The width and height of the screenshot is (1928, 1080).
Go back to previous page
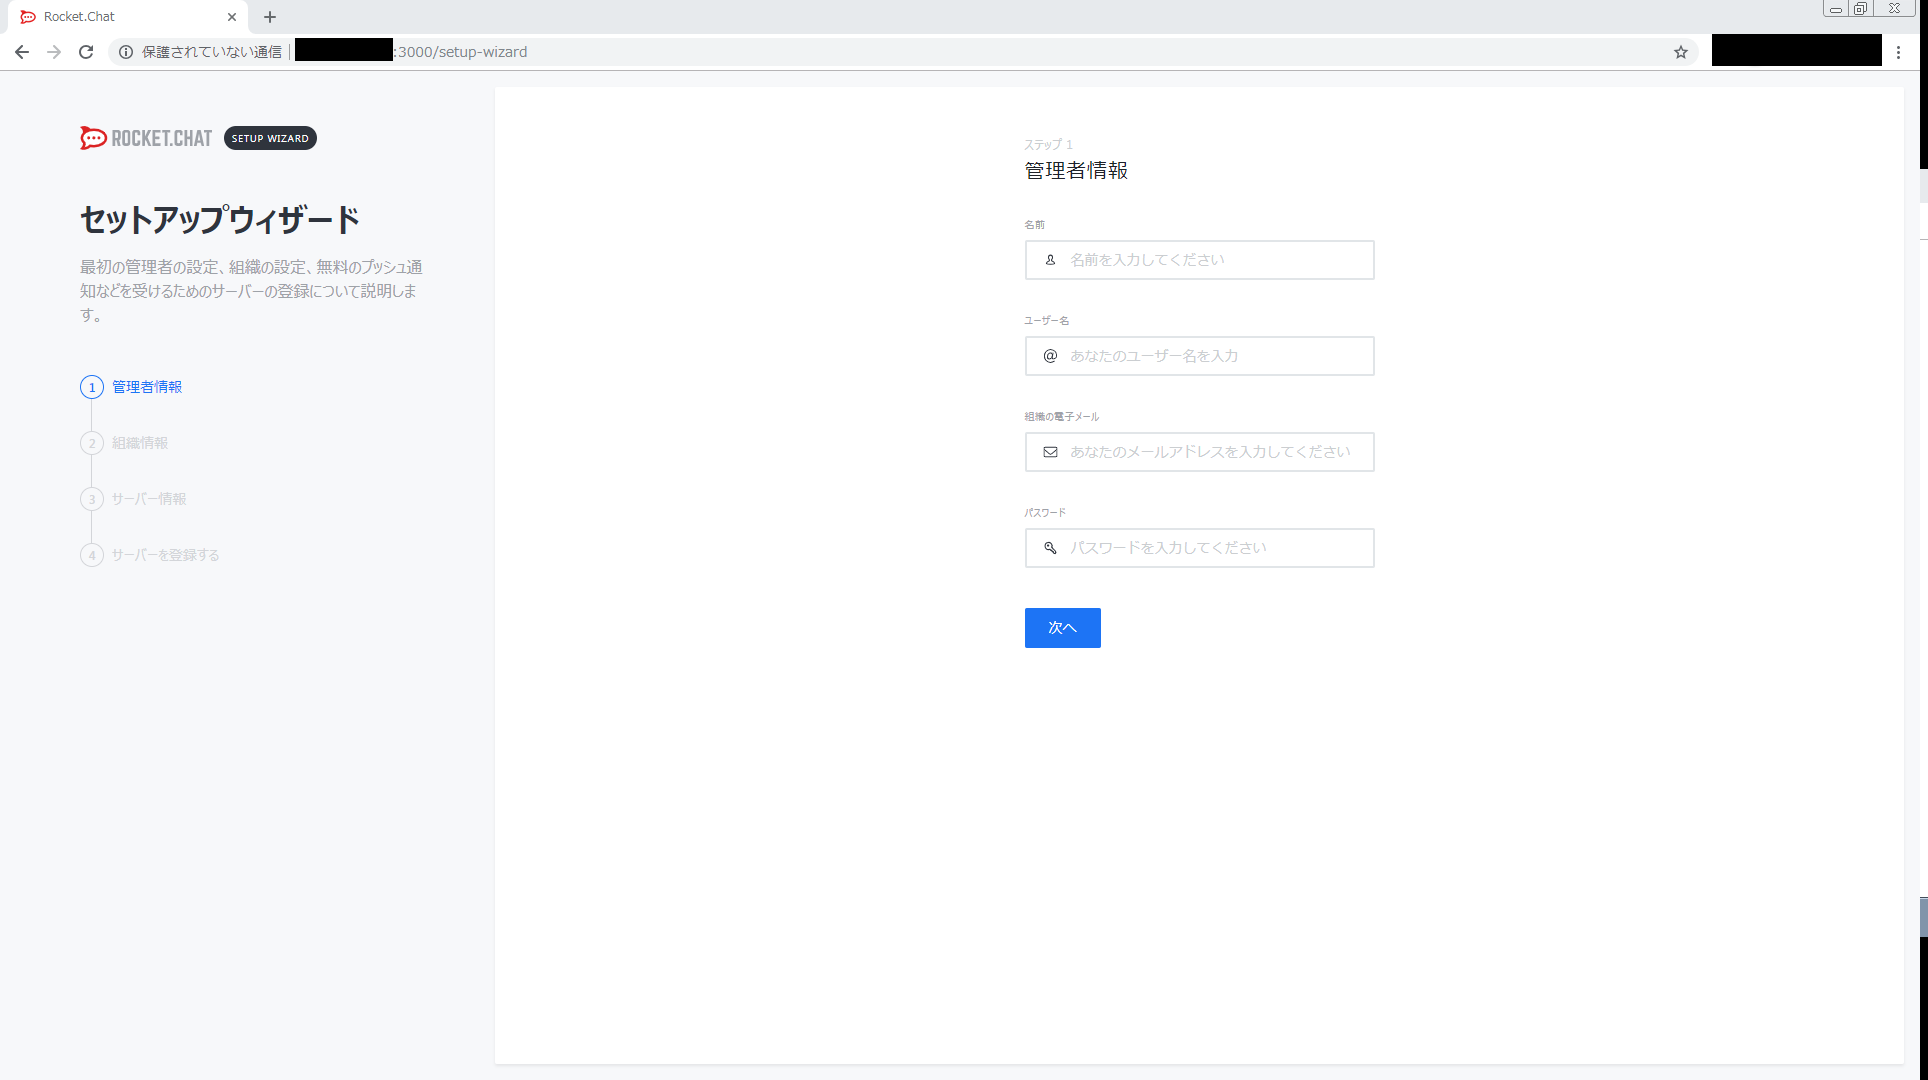(x=22, y=52)
